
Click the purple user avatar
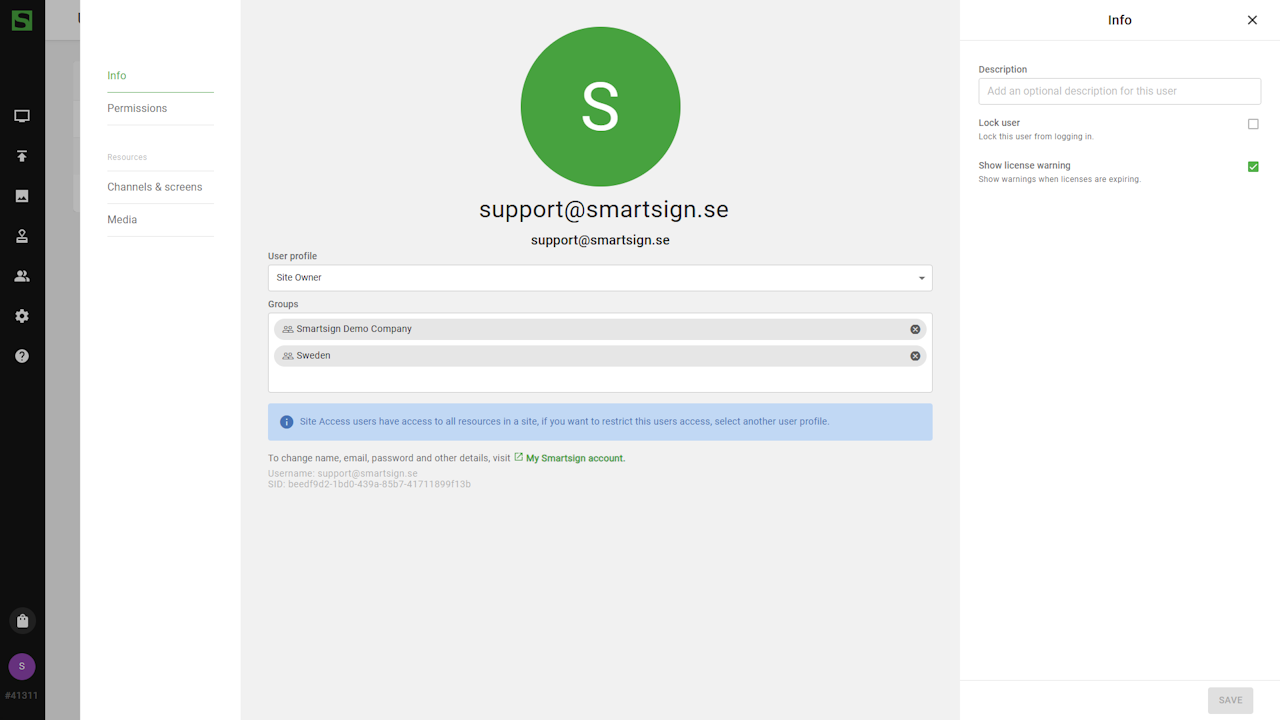point(22,666)
